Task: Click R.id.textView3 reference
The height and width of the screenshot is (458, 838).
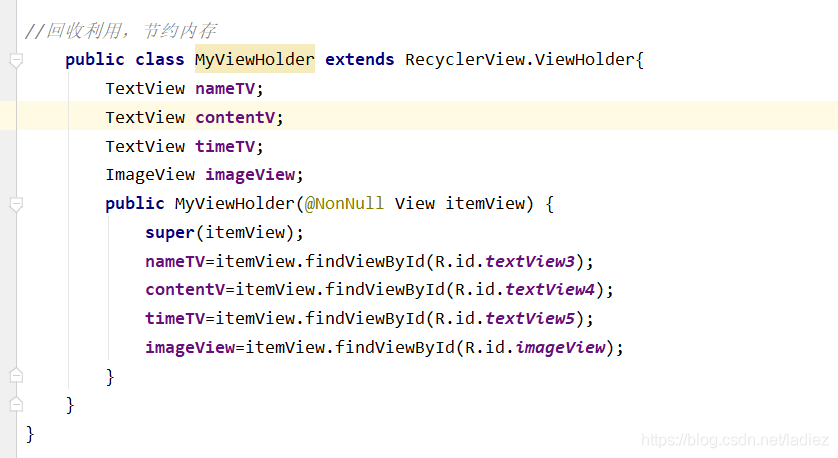Action: point(505,261)
